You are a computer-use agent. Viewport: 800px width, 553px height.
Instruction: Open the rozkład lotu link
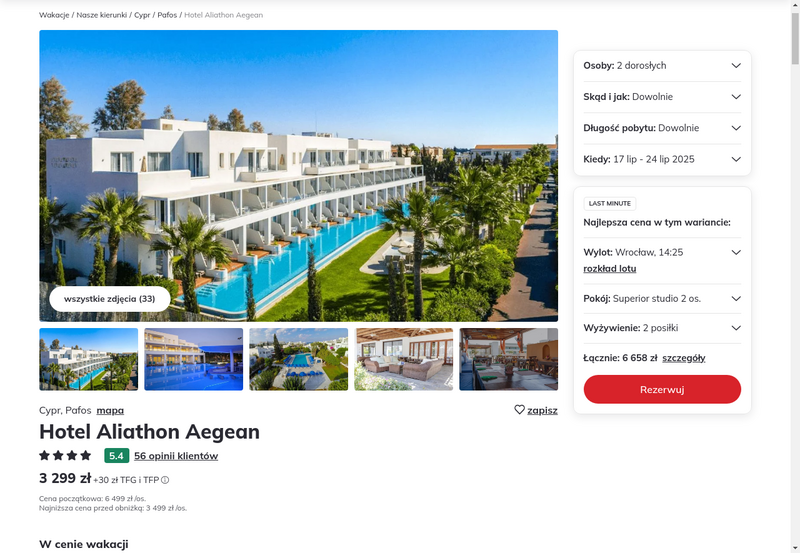(610, 268)
